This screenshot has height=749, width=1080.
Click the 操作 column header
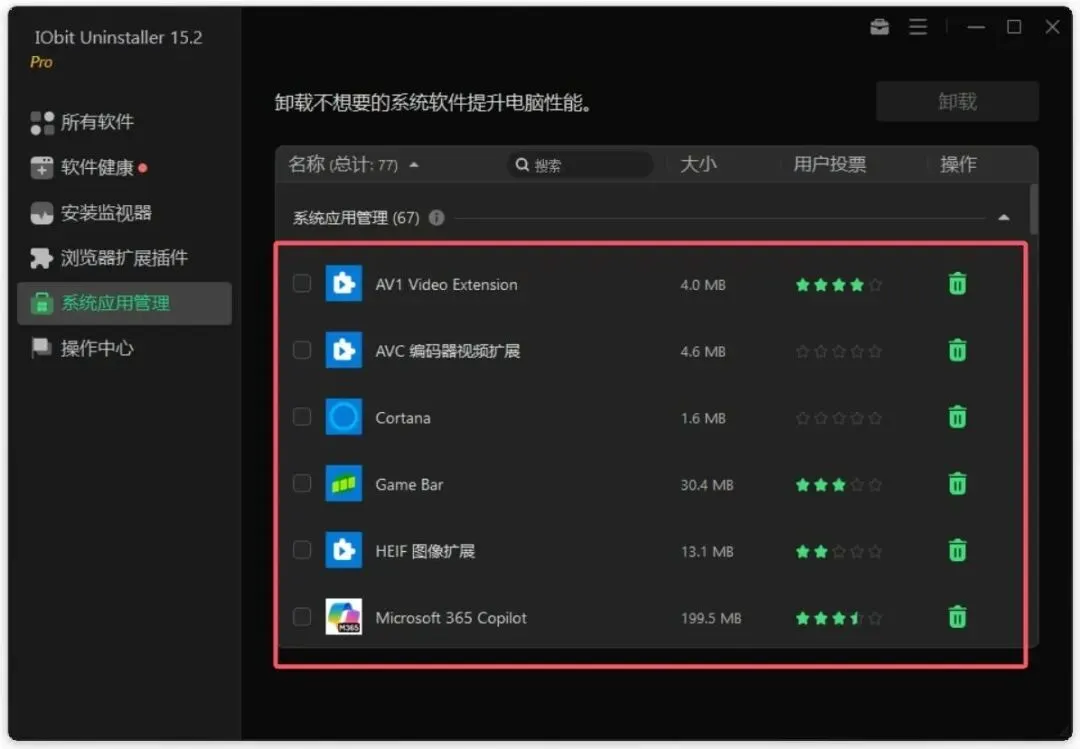pyautogui.click(x=958, y=165)
